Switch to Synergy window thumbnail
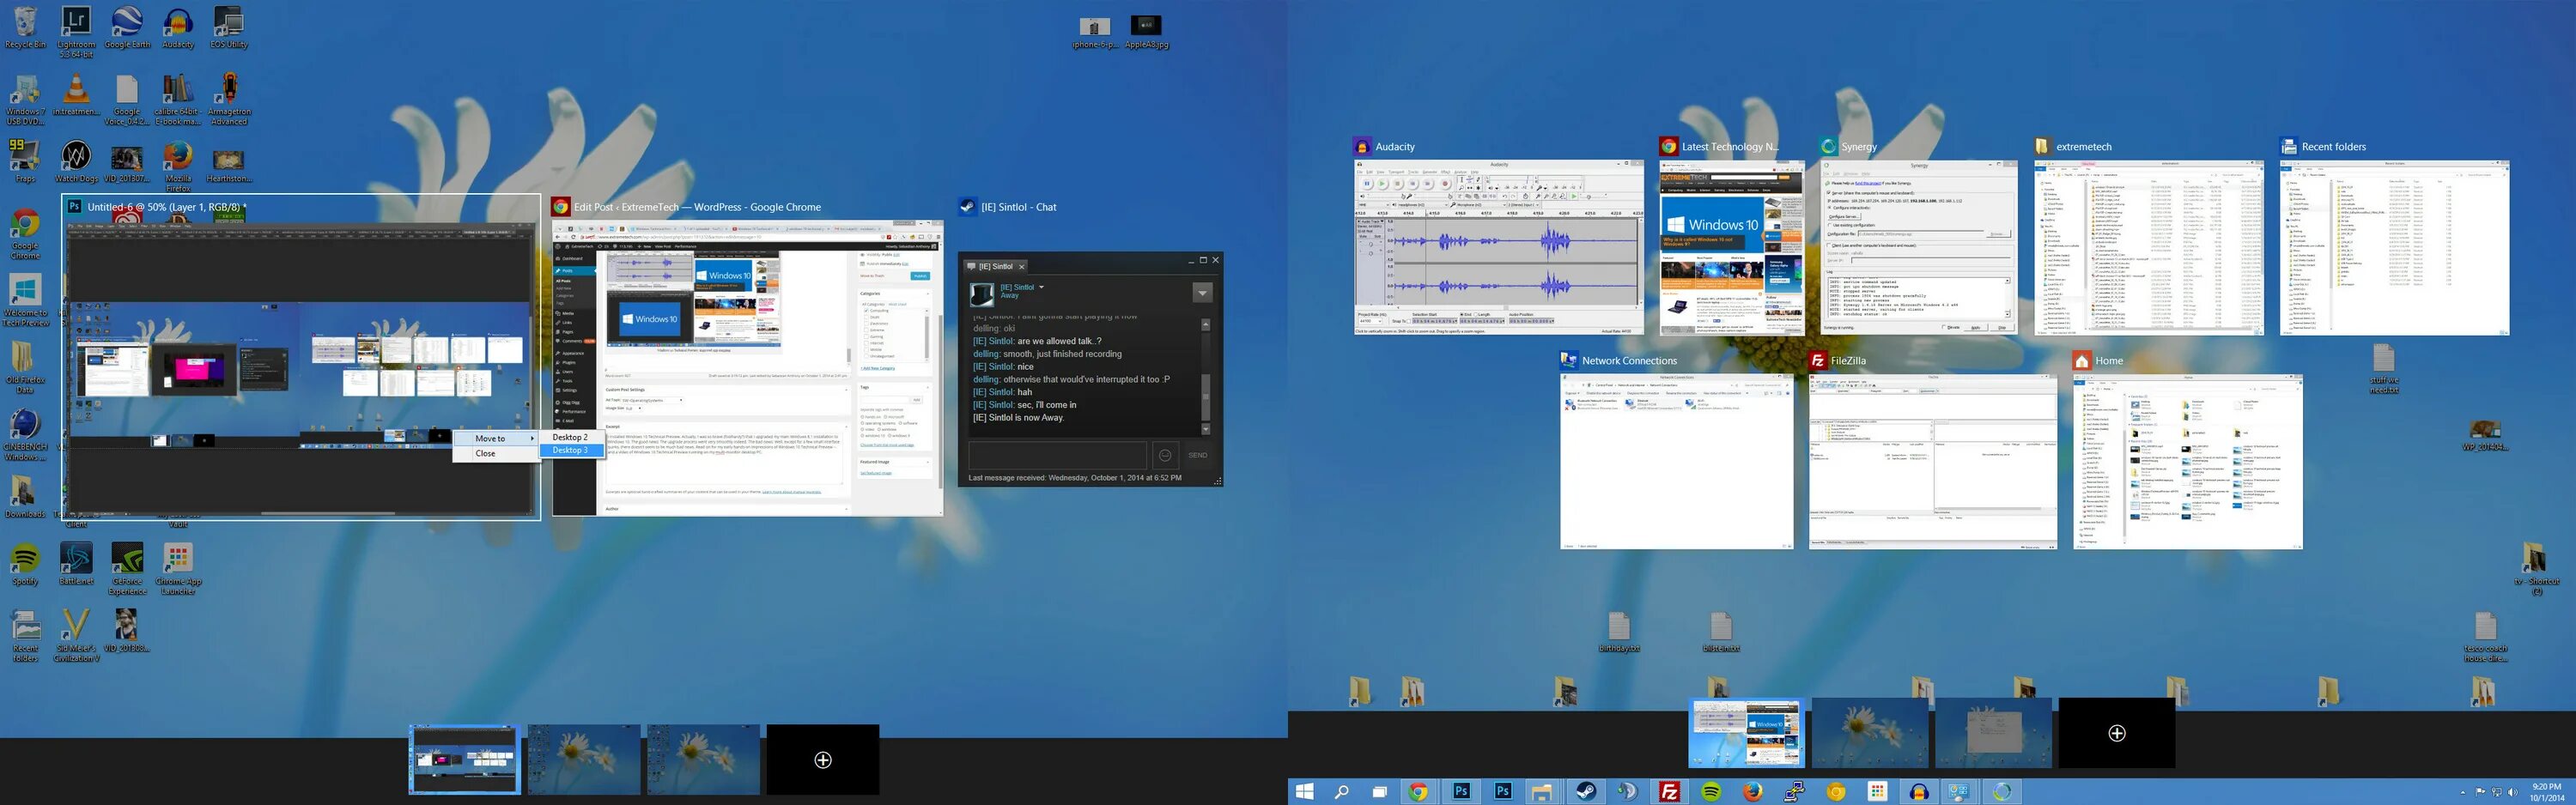 (x=1918, y=247)
